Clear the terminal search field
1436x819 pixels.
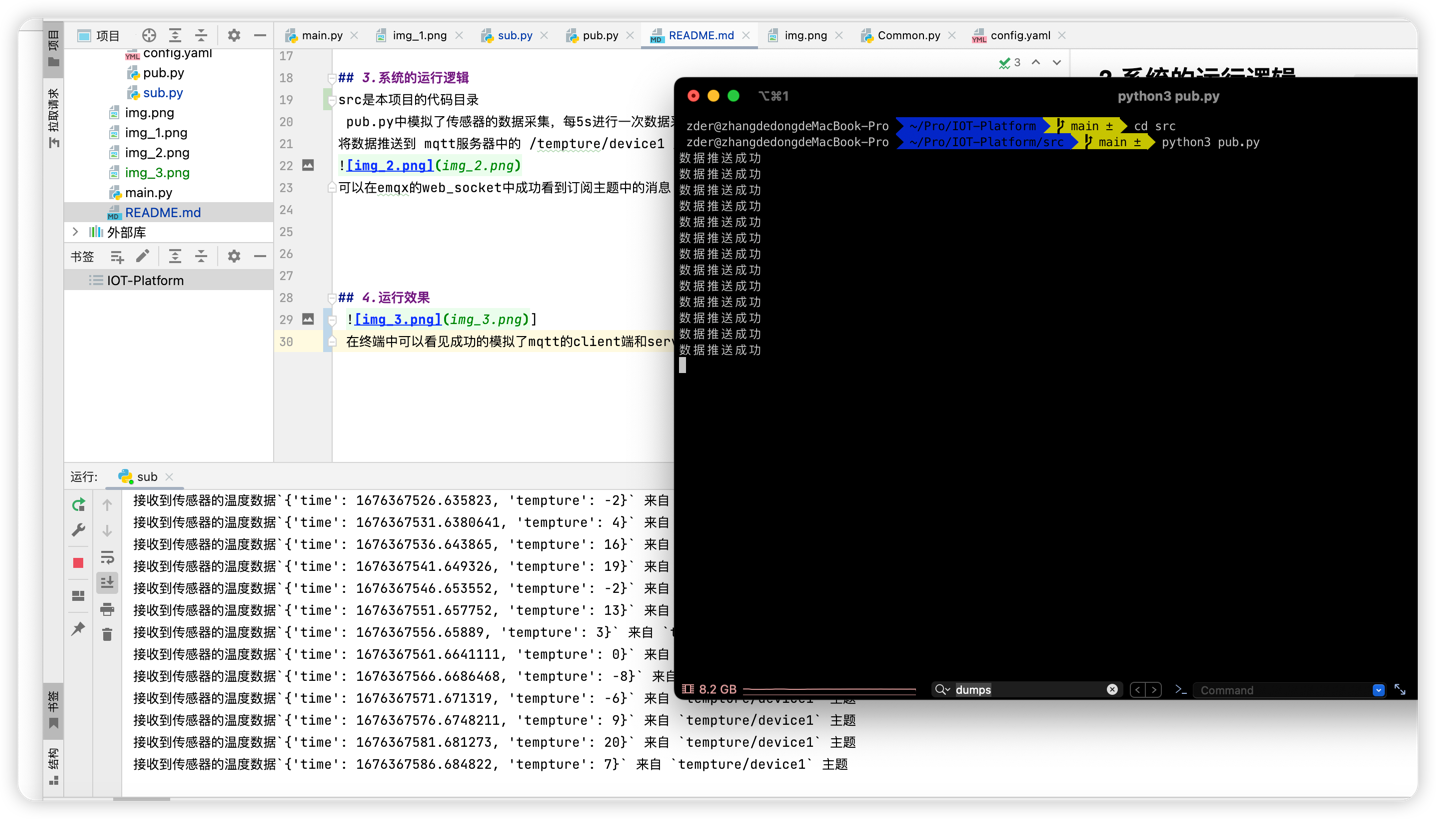(1112, 690)
